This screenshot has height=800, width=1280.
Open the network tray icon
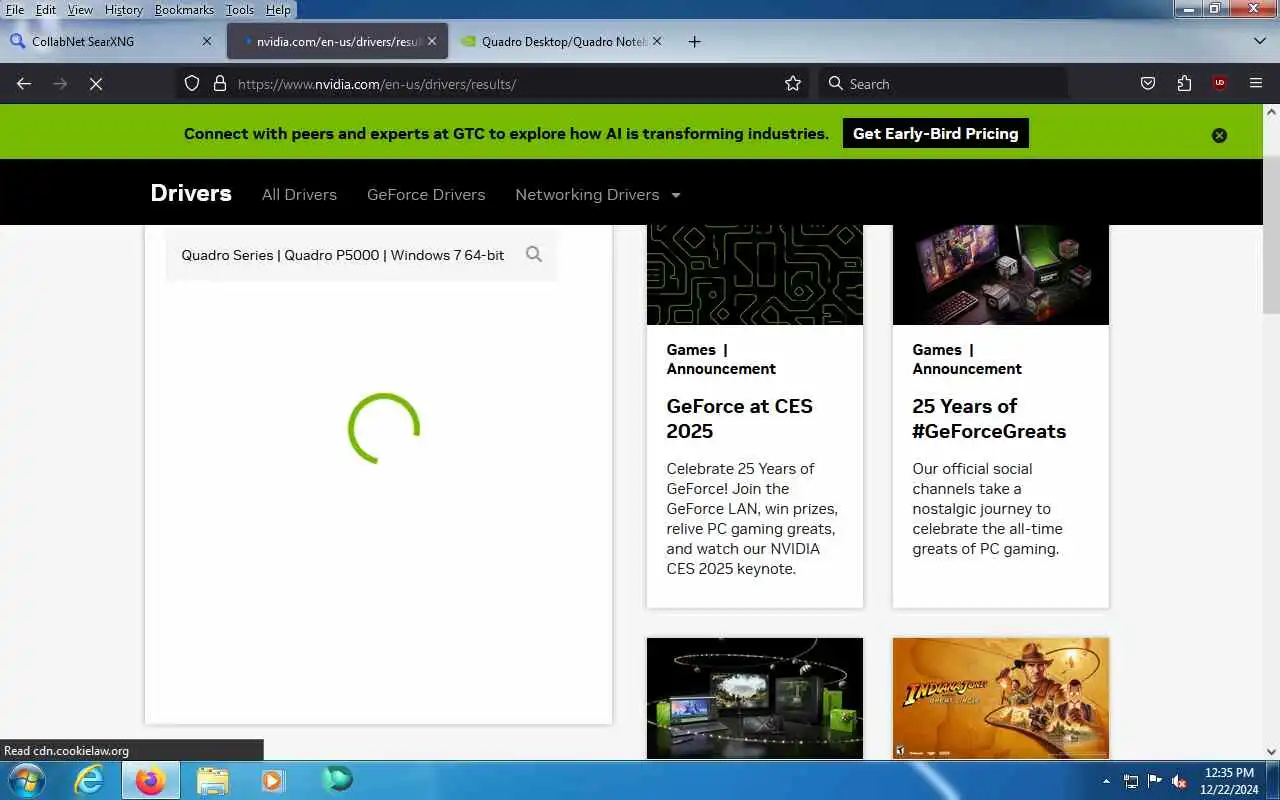click(x=1131, y=781)
